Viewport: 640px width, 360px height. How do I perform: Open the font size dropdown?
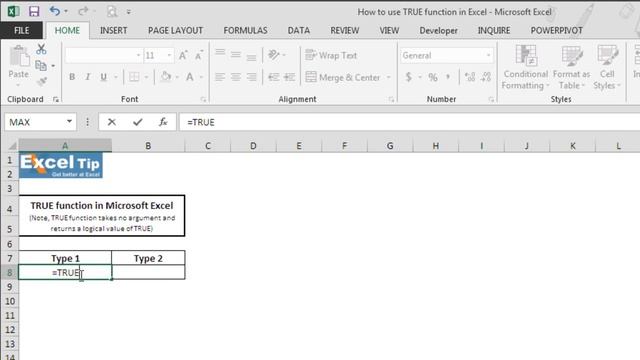tap(169, 55)
